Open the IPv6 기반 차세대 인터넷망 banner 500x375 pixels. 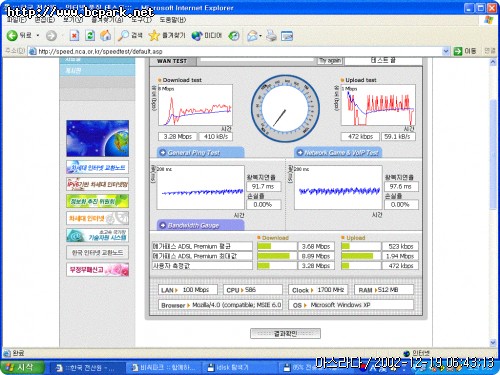coord(97,184)
